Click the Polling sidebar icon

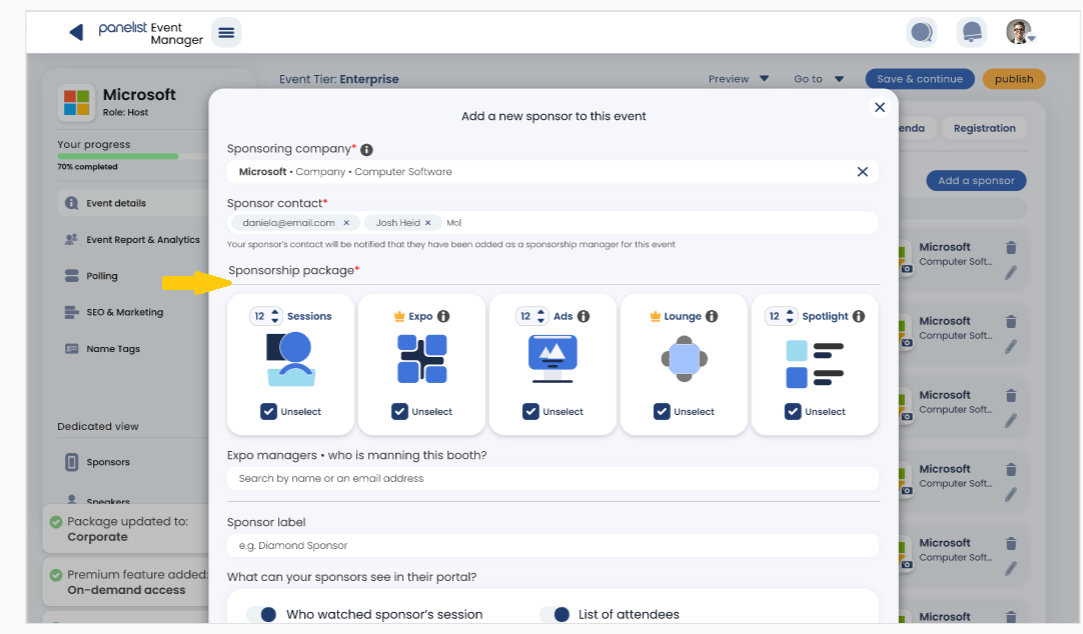(x=71, y=276)
